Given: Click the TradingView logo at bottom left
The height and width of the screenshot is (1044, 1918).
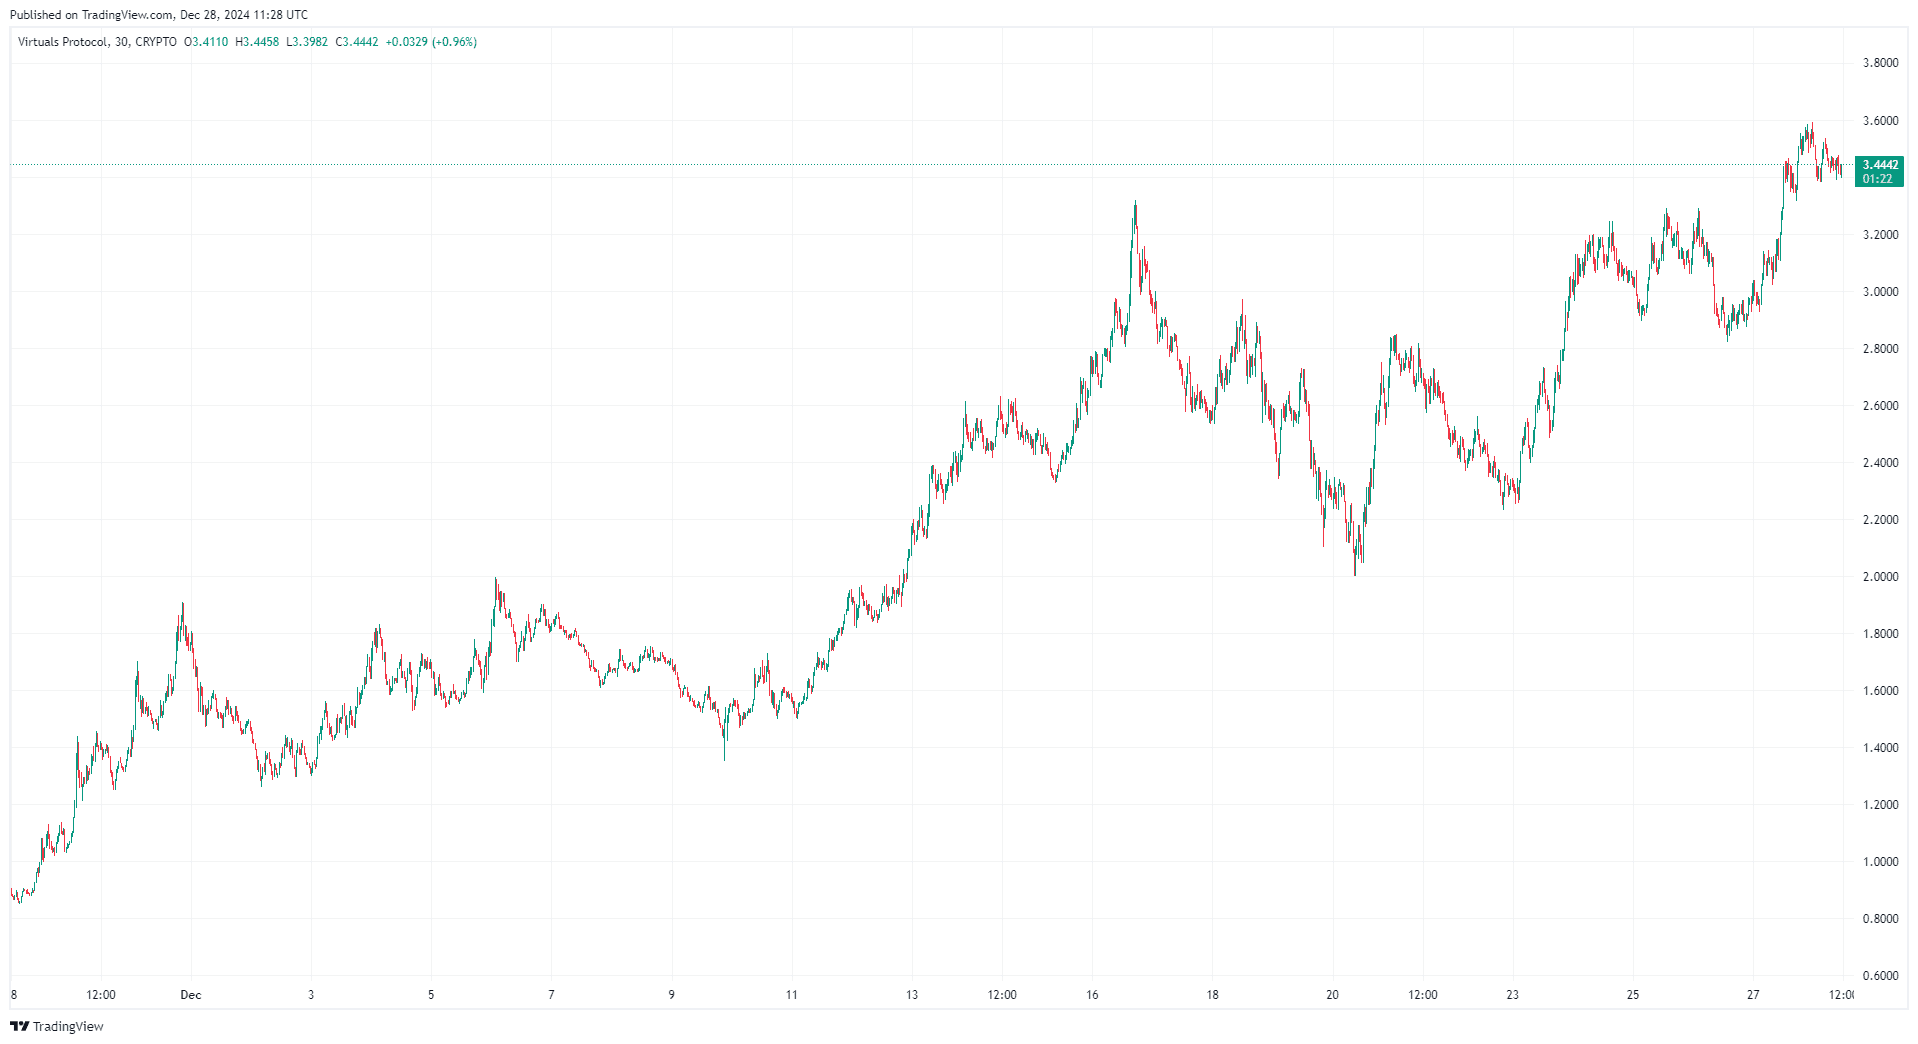Looking at the screenshot, I should click(x=57, y=1026).
